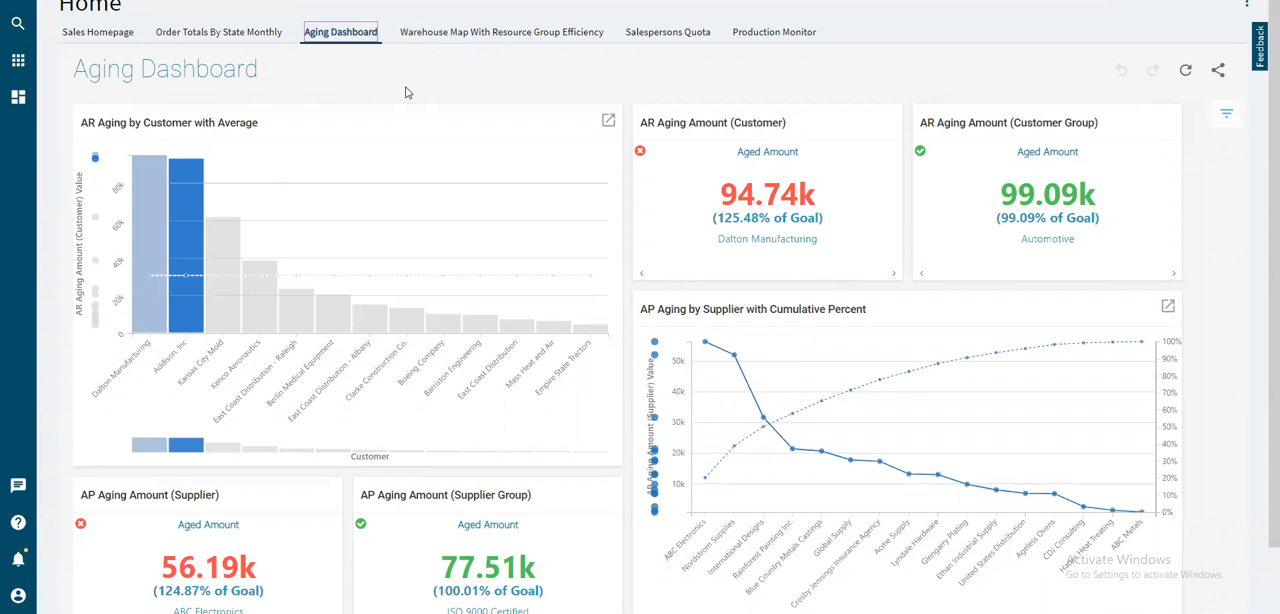Click the Aging Dashboard page title

pos(166,69)
